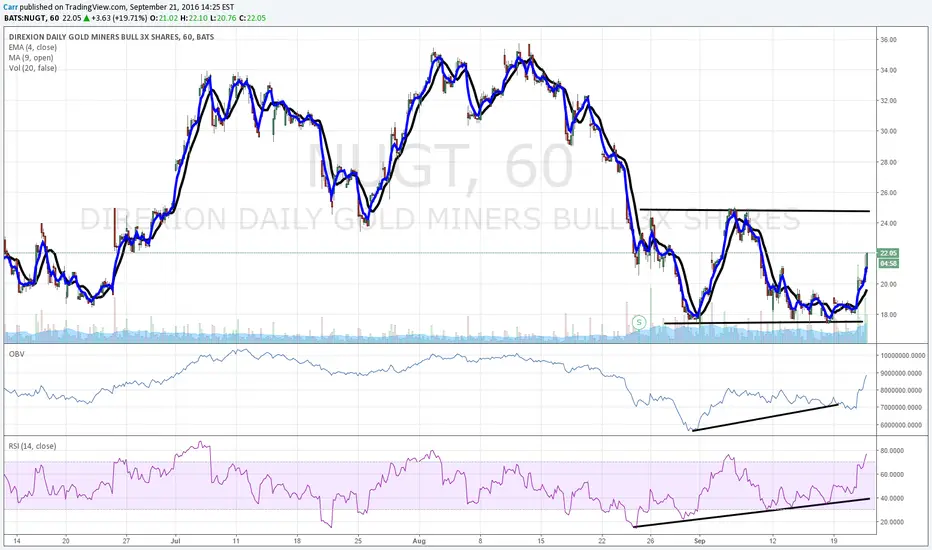Click the "36.00" price axis label
Viewport: 932px width, 550px height.
click(889, 40)
